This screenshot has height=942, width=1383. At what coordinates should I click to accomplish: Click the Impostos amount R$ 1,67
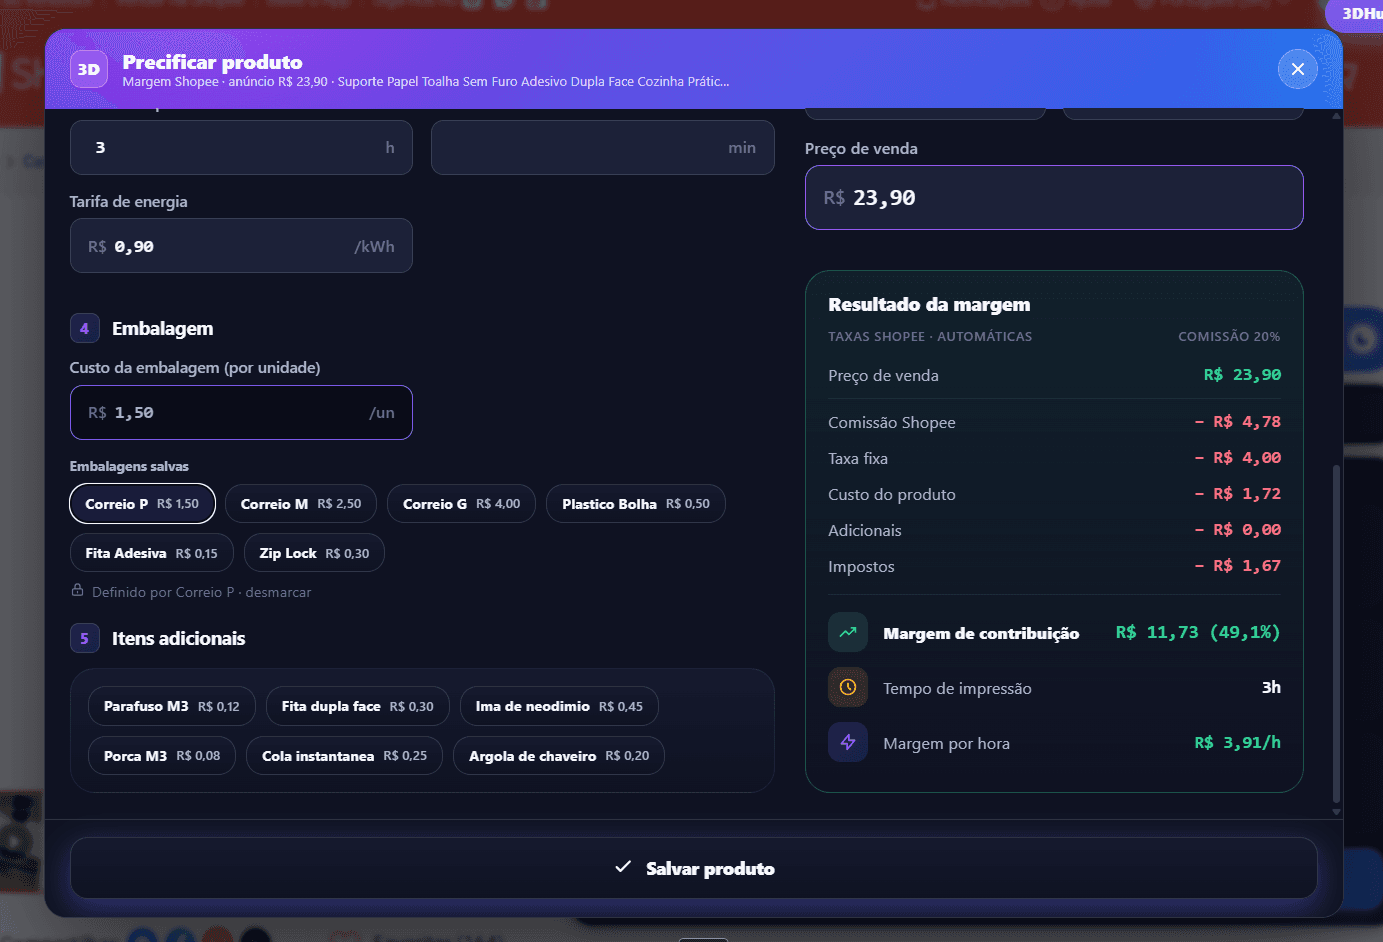click(x=1238, y=566)
